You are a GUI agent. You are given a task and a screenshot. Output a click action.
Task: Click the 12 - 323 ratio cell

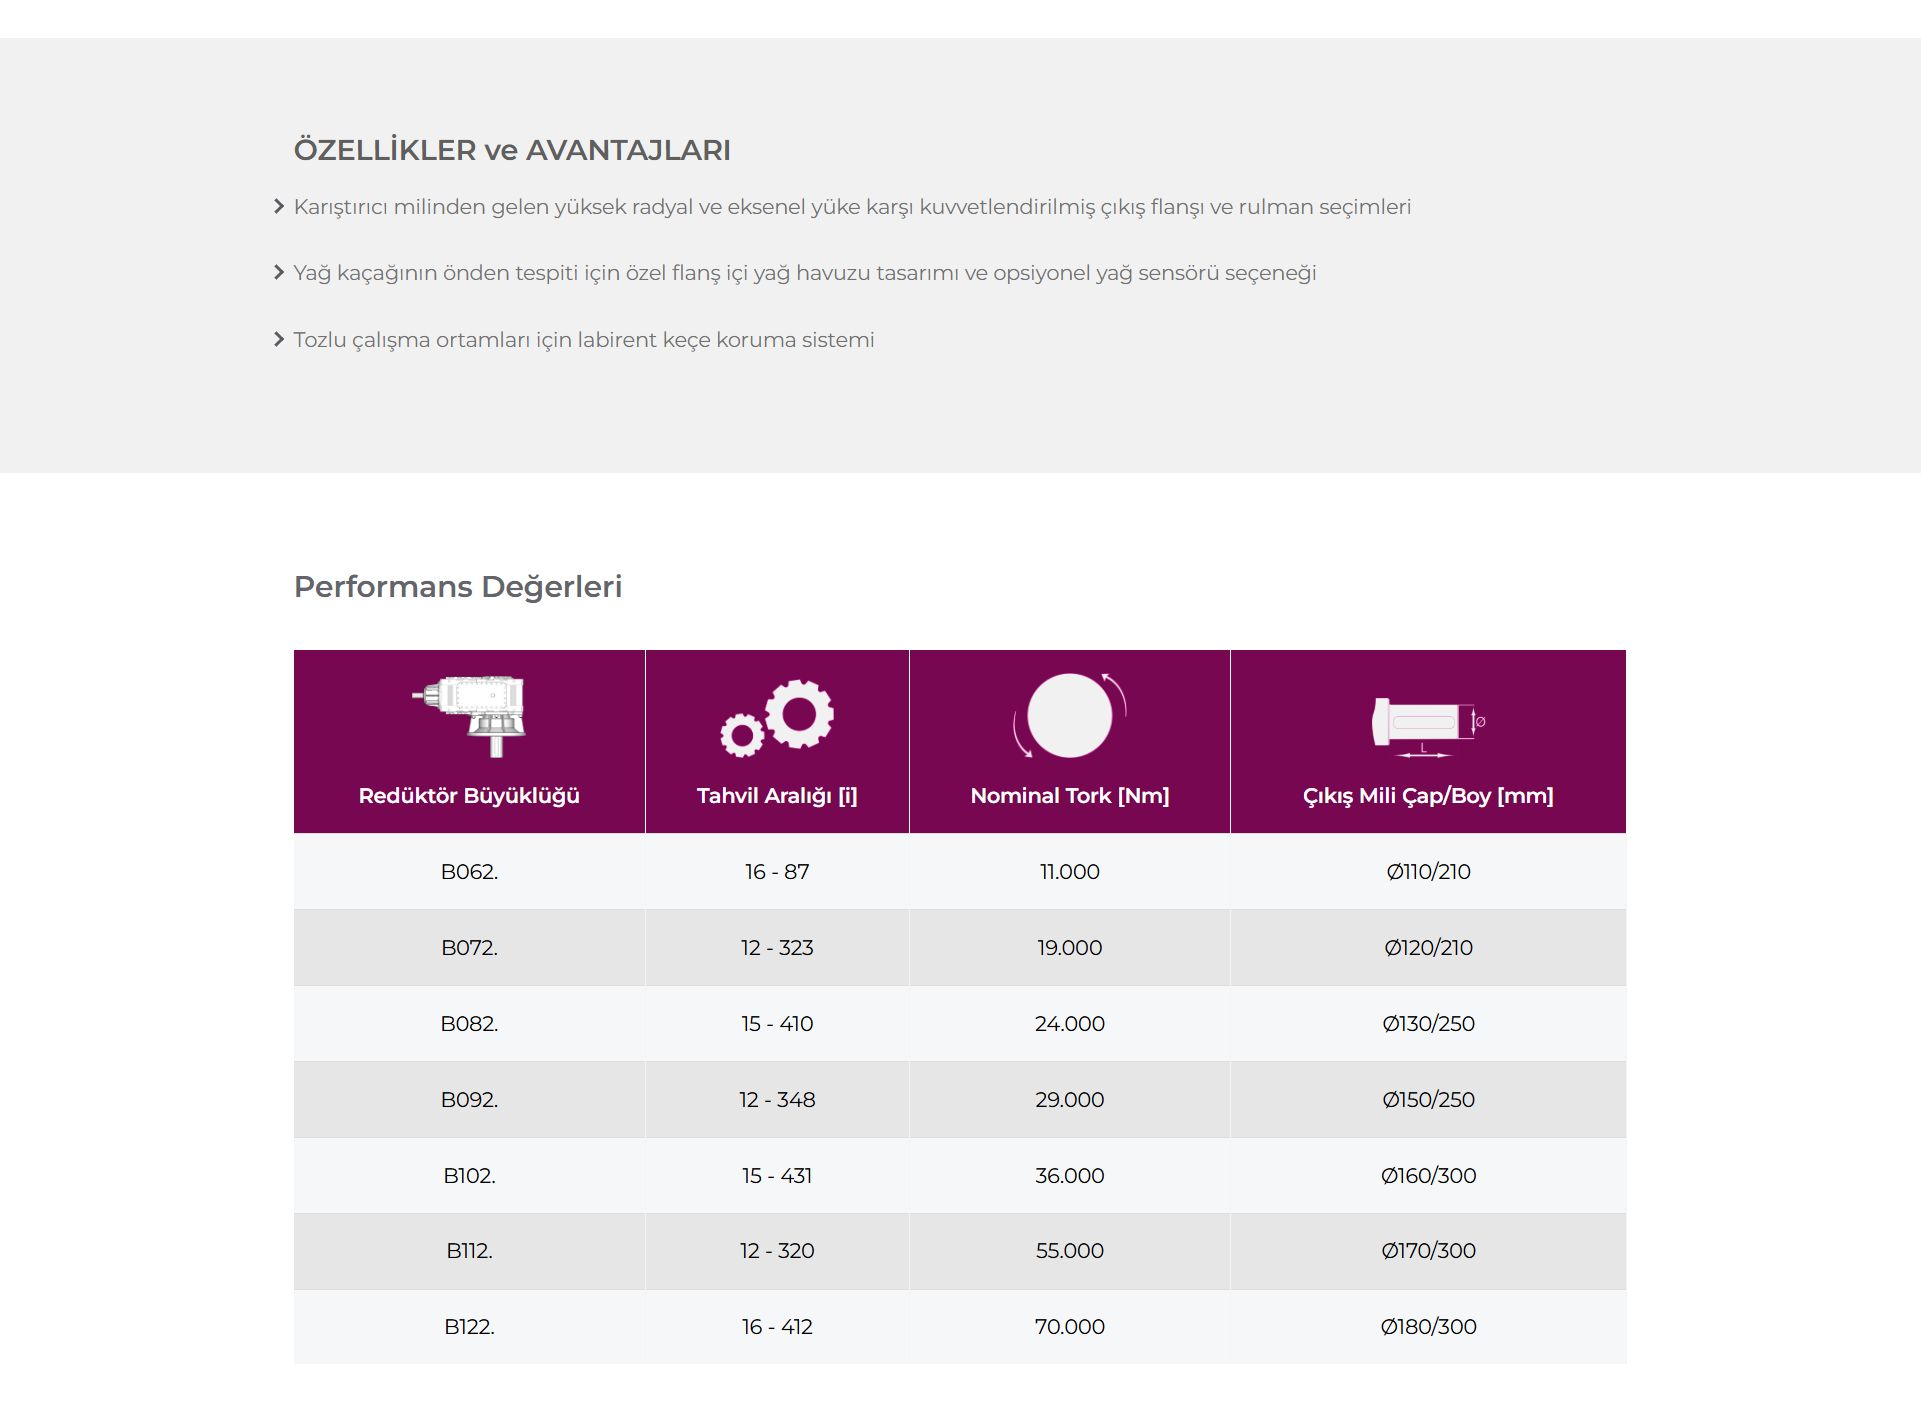(777, 948)
